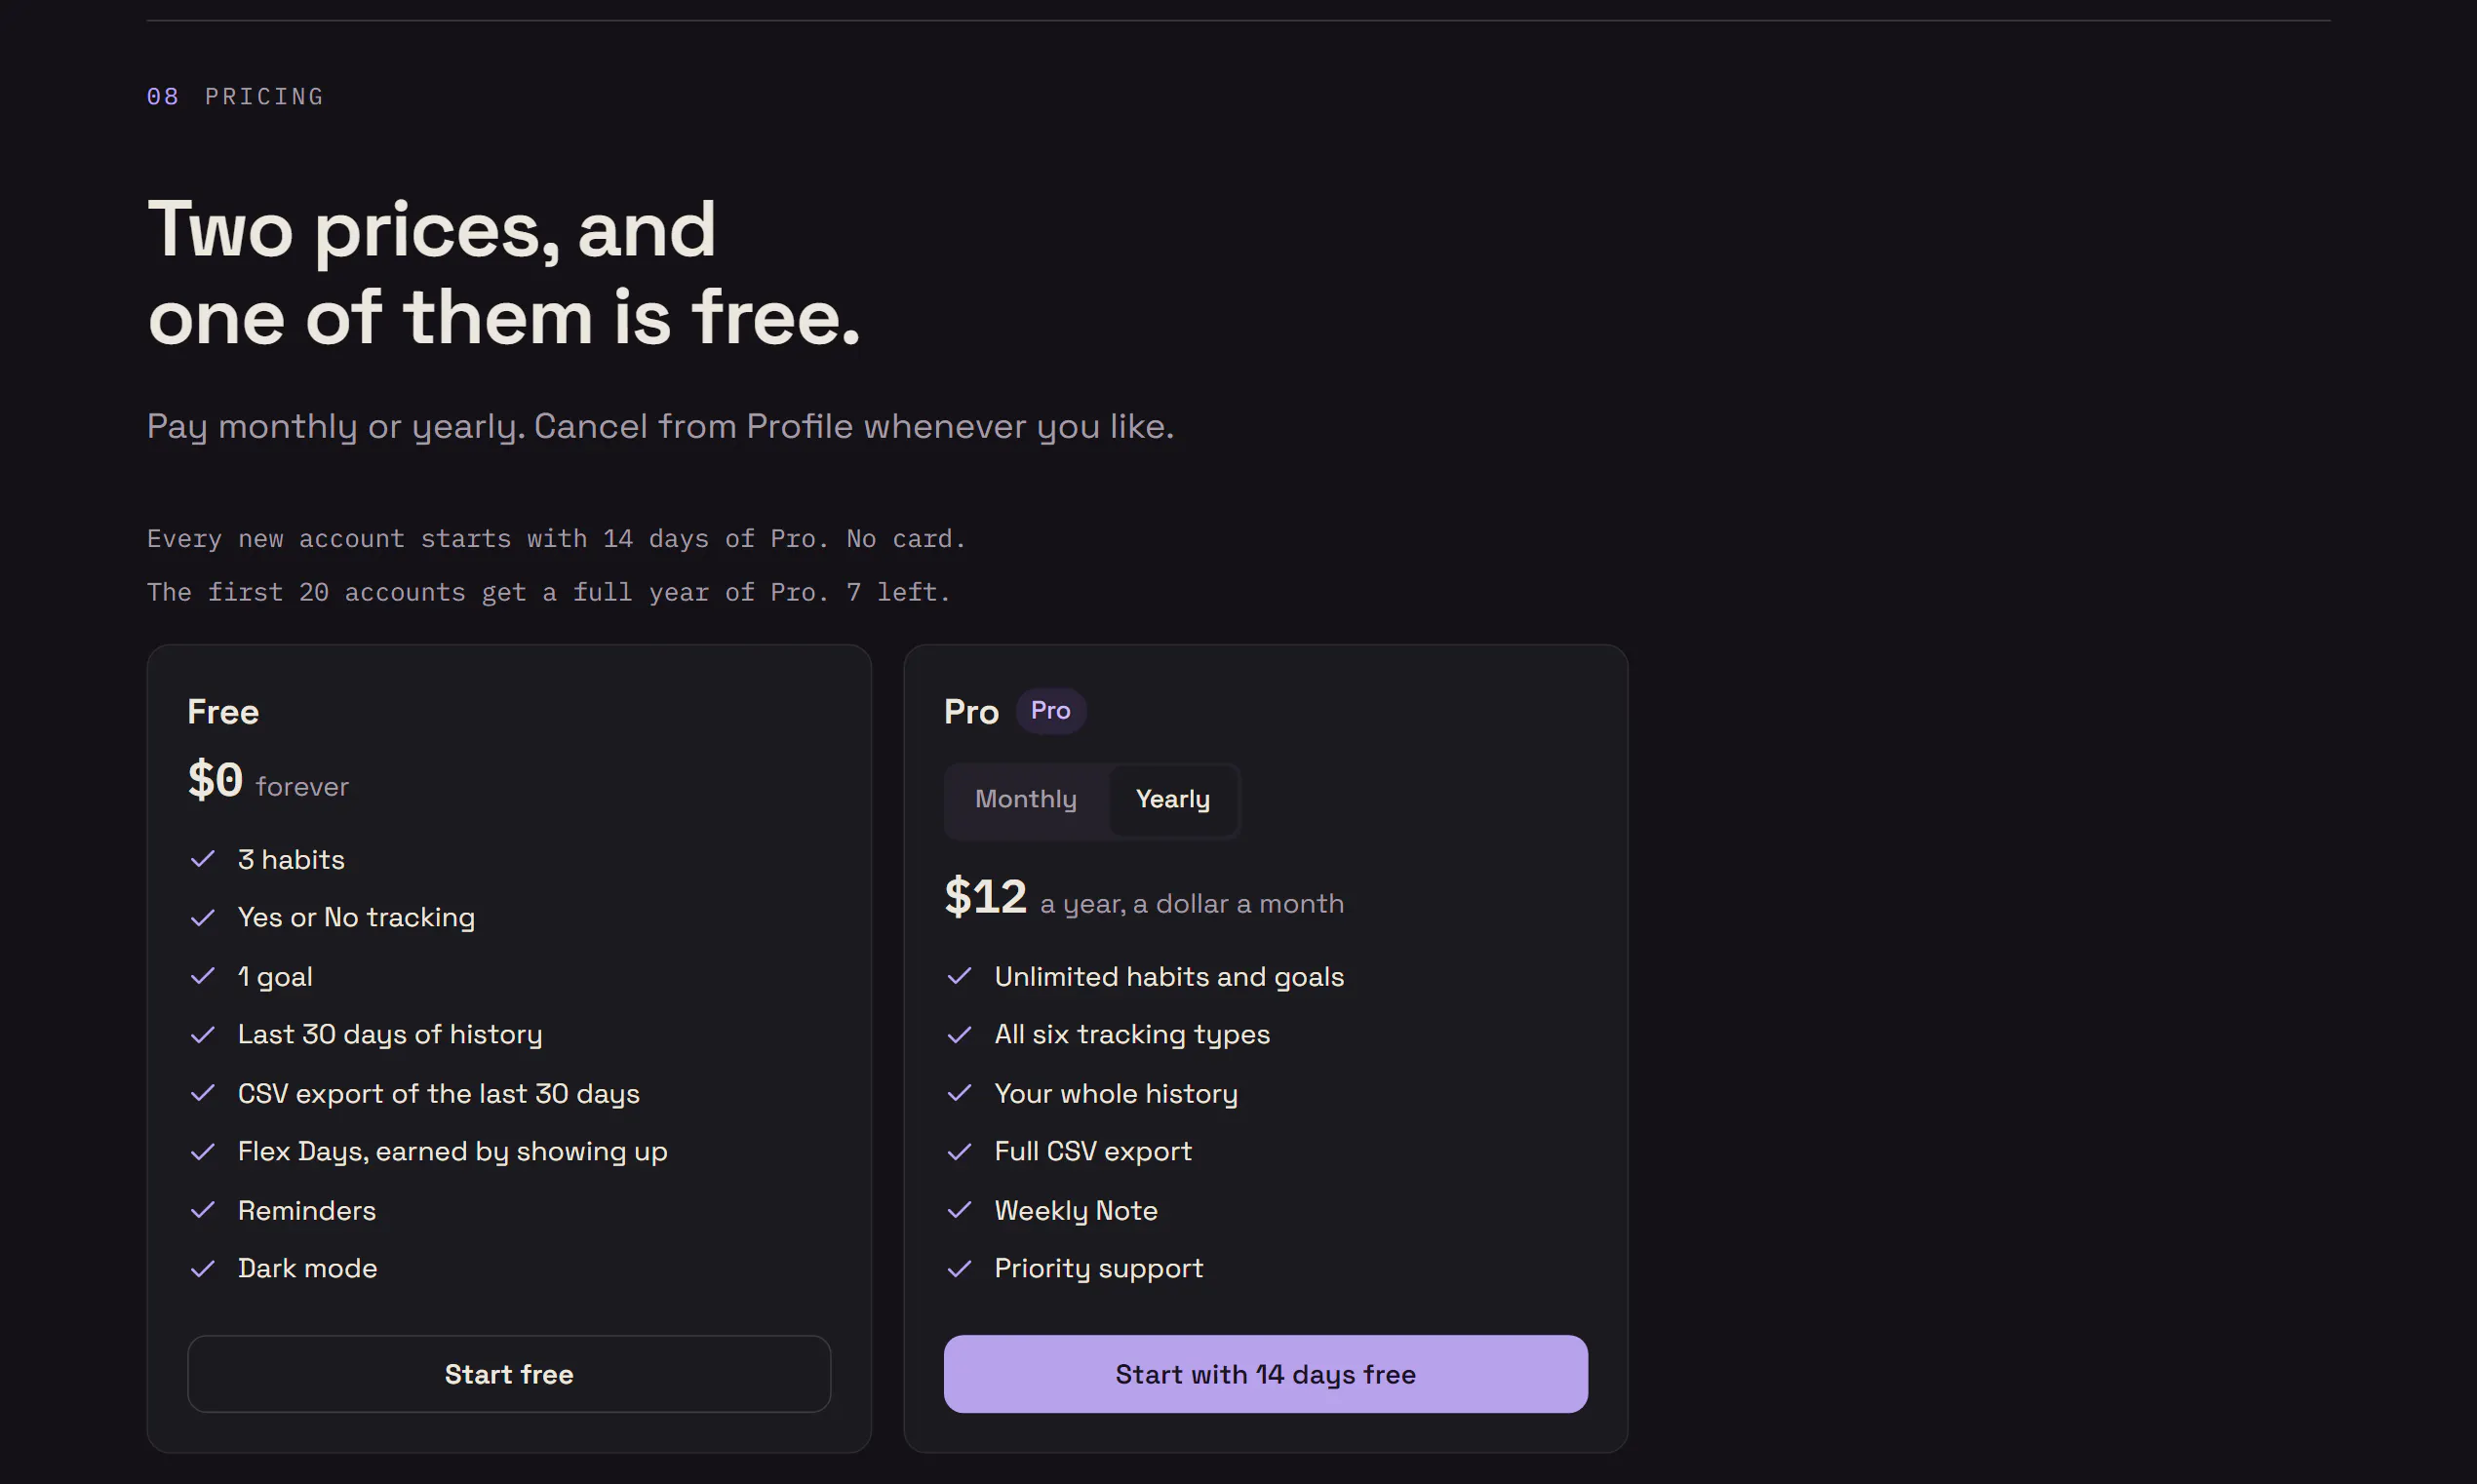Click the checkmark next to Full CSV export
Image resolution: width=2477 pixels, height=1484 pixels.
click(960, 1151)
